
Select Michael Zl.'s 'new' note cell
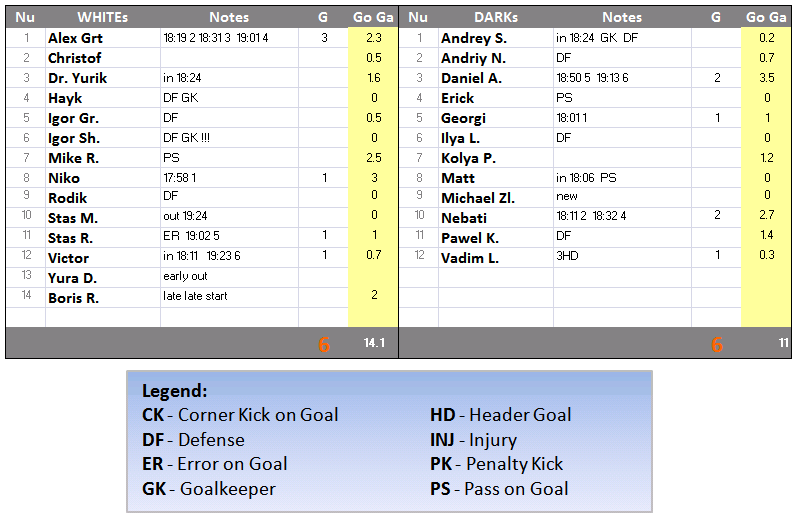tap(567, 197)
